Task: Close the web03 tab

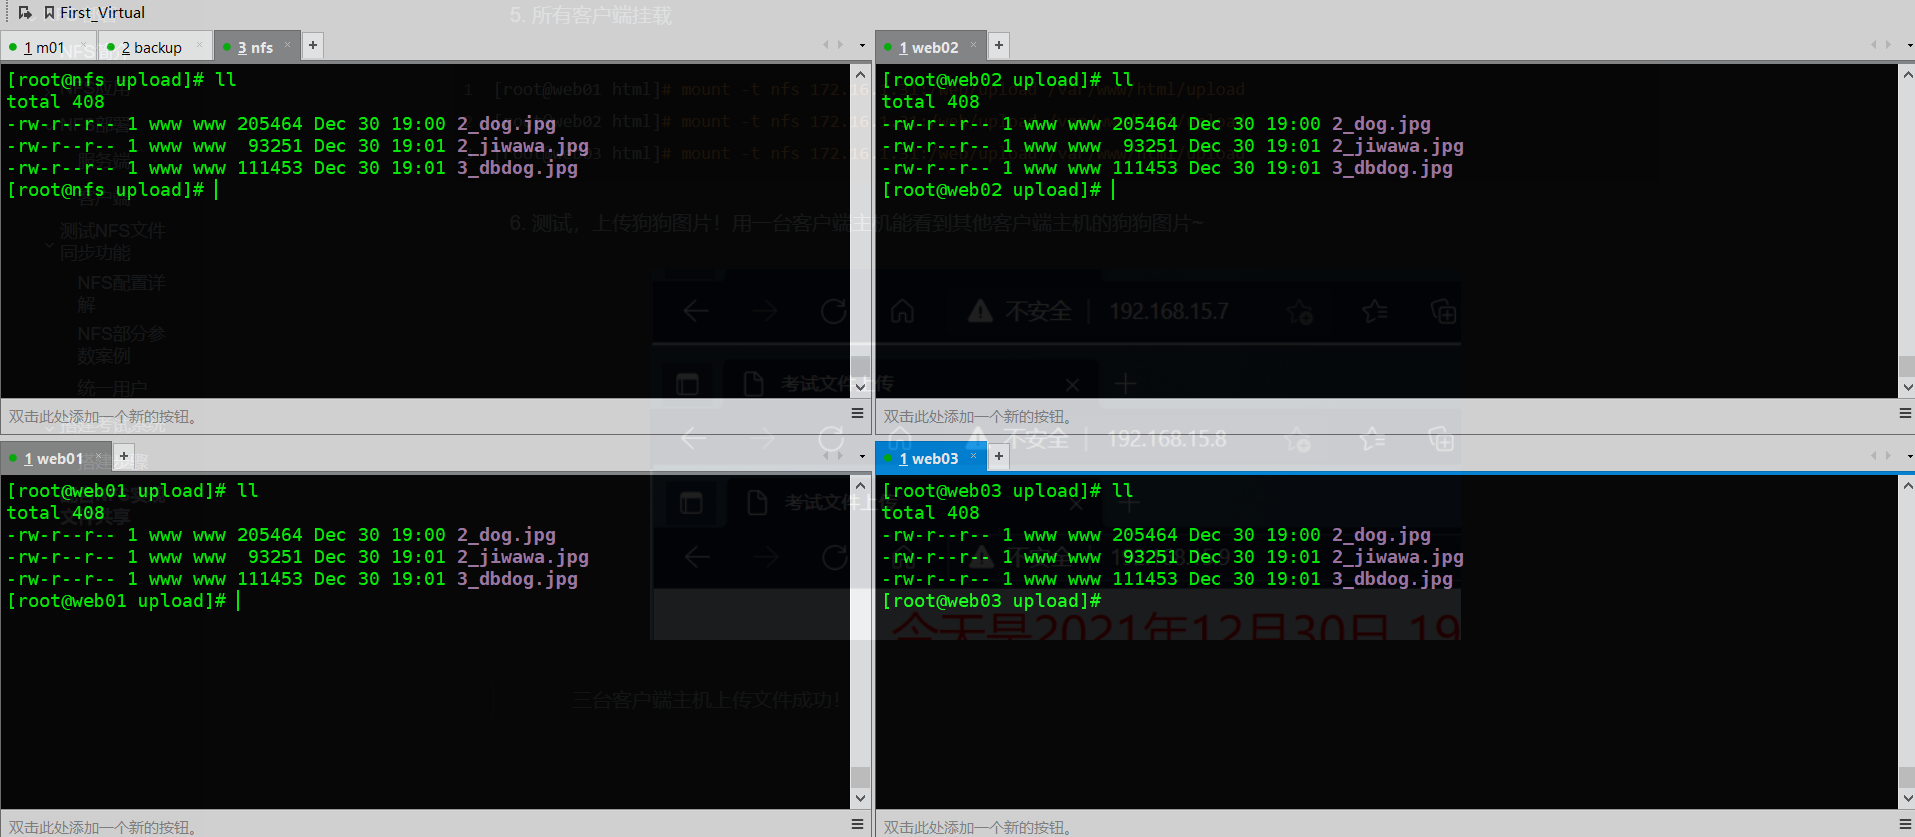Action: [x=973, y=456]
